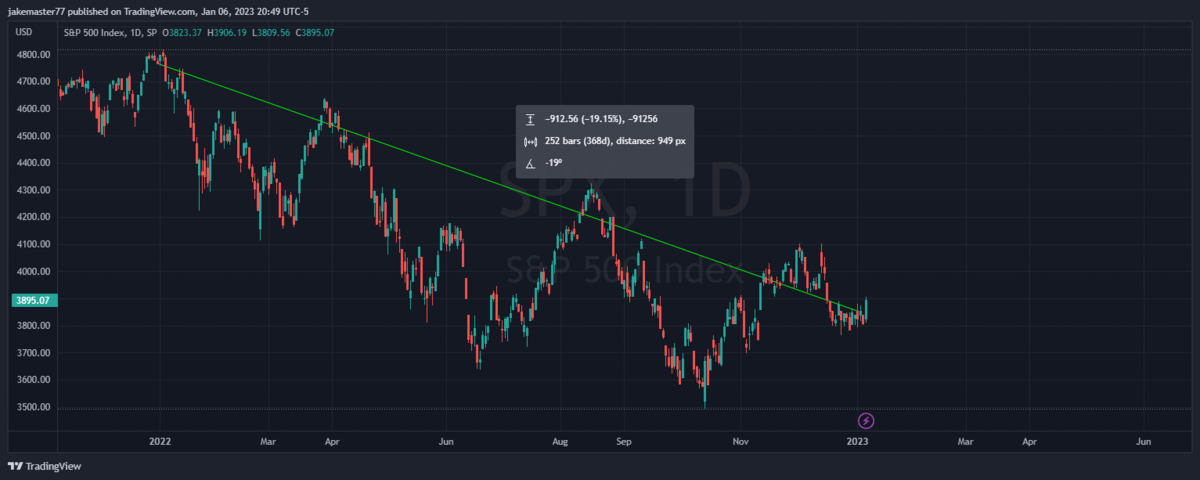Click the Nov time axis label
The width and height of the screenshot is (1200, 480).
tap(740, 440)
